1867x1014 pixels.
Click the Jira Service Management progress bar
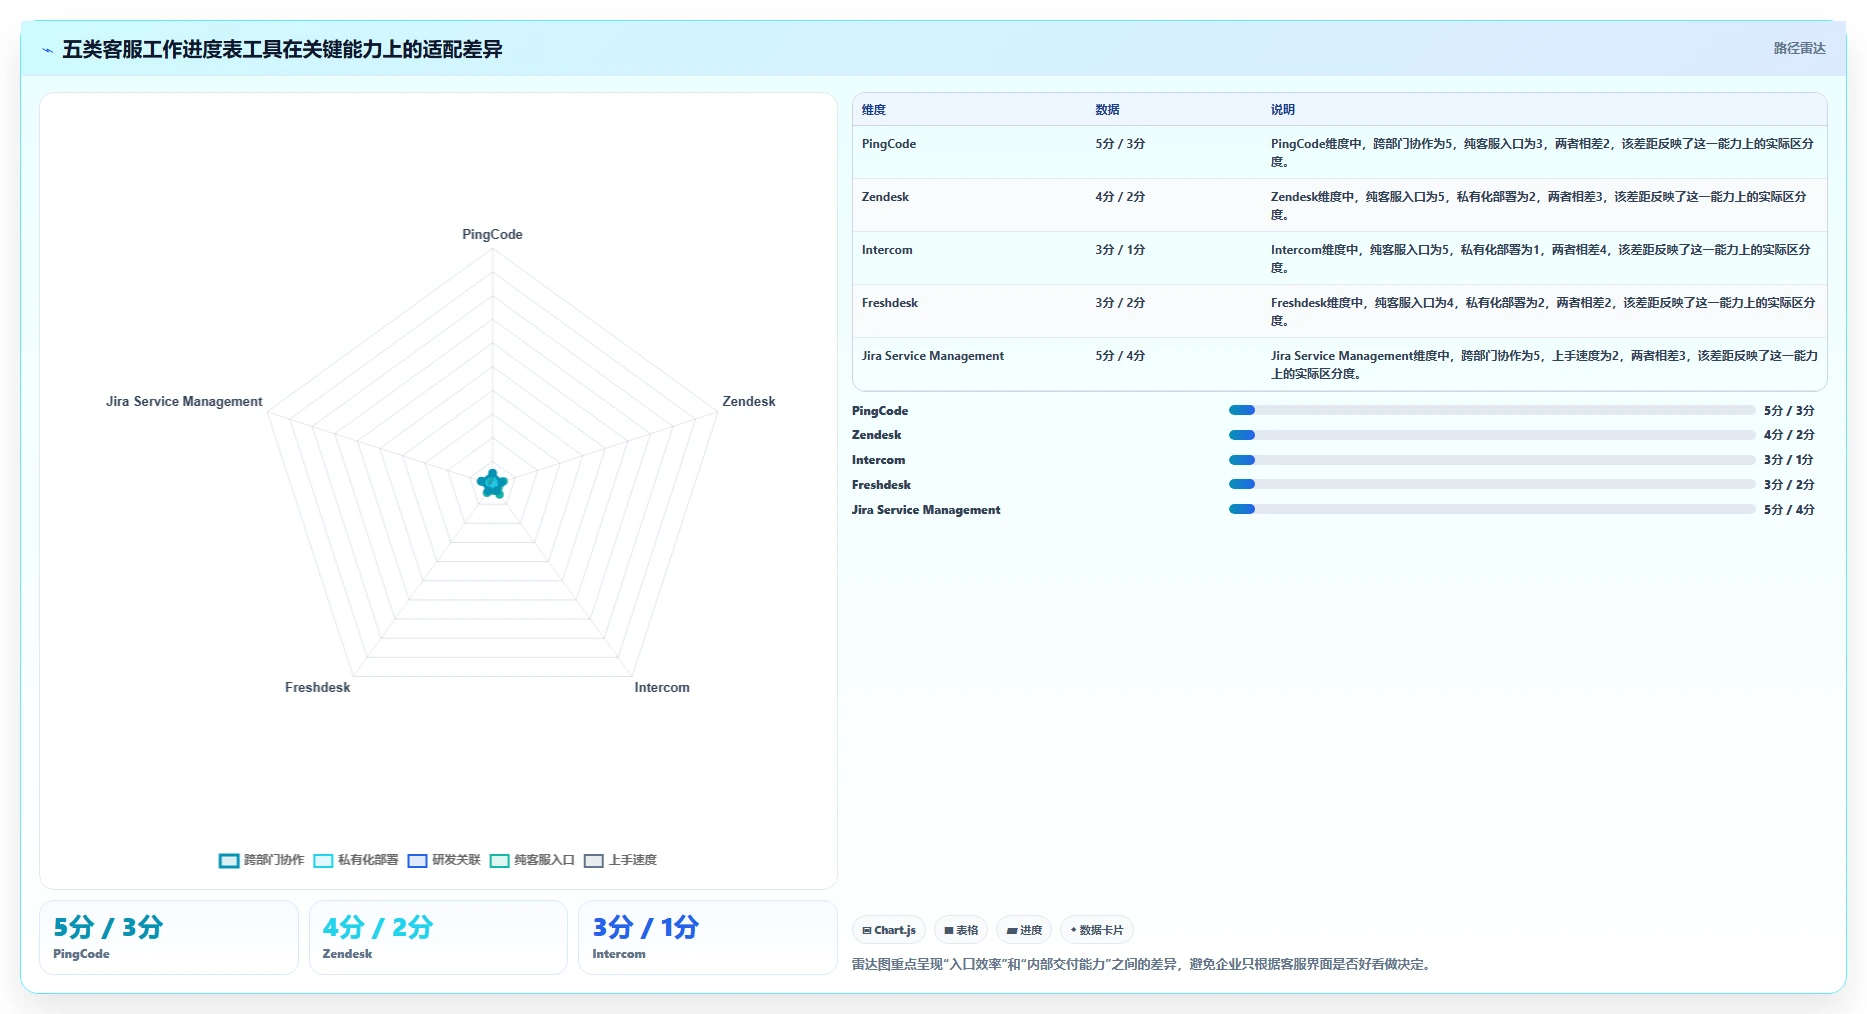[1492, 509]
